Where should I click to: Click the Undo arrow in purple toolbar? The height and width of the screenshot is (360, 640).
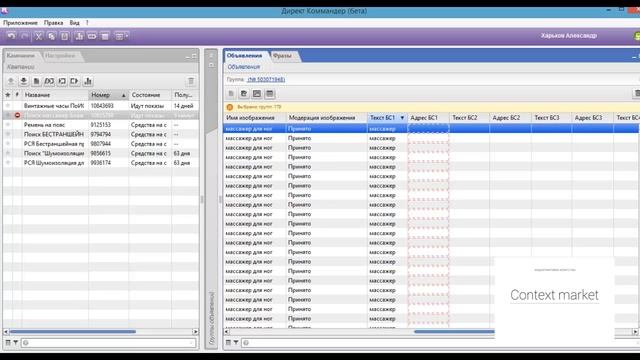click(11, 36)
